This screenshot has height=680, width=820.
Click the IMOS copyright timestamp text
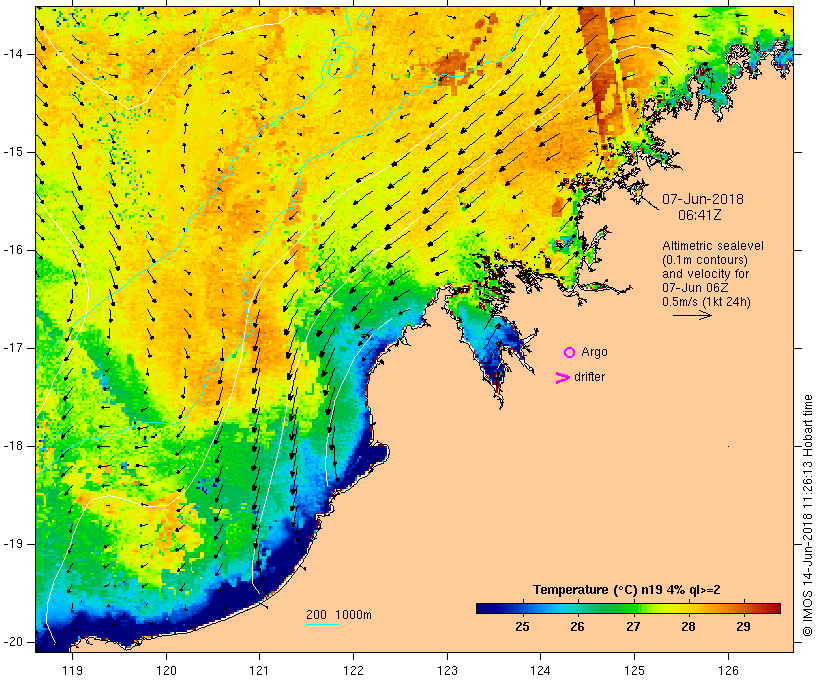pos(808,516)
